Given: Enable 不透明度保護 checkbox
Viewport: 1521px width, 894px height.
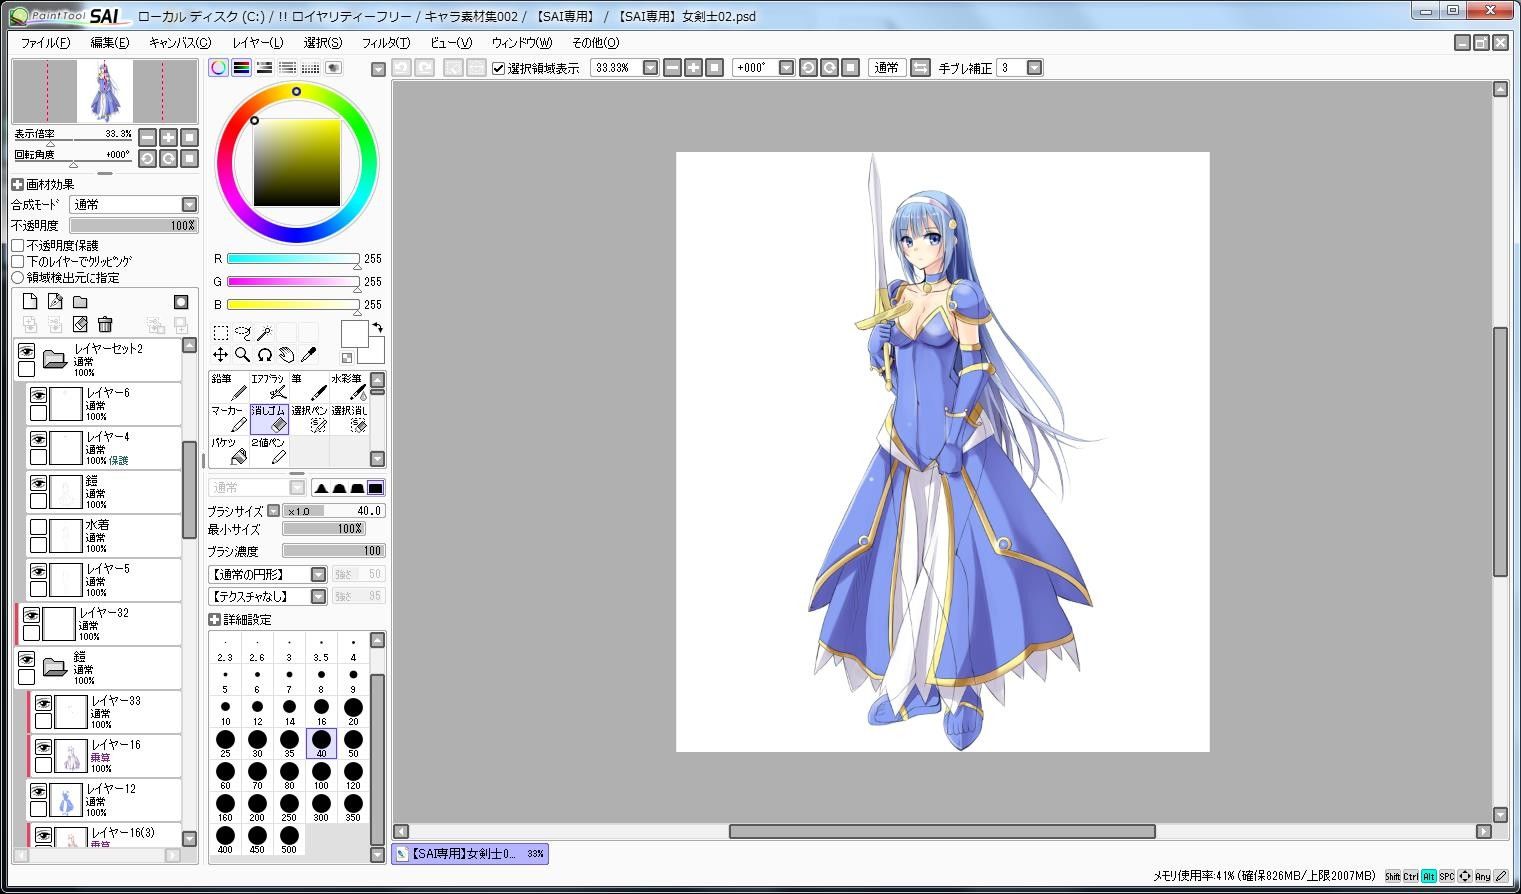Looking at the screenshot, I should coord(18,246).
